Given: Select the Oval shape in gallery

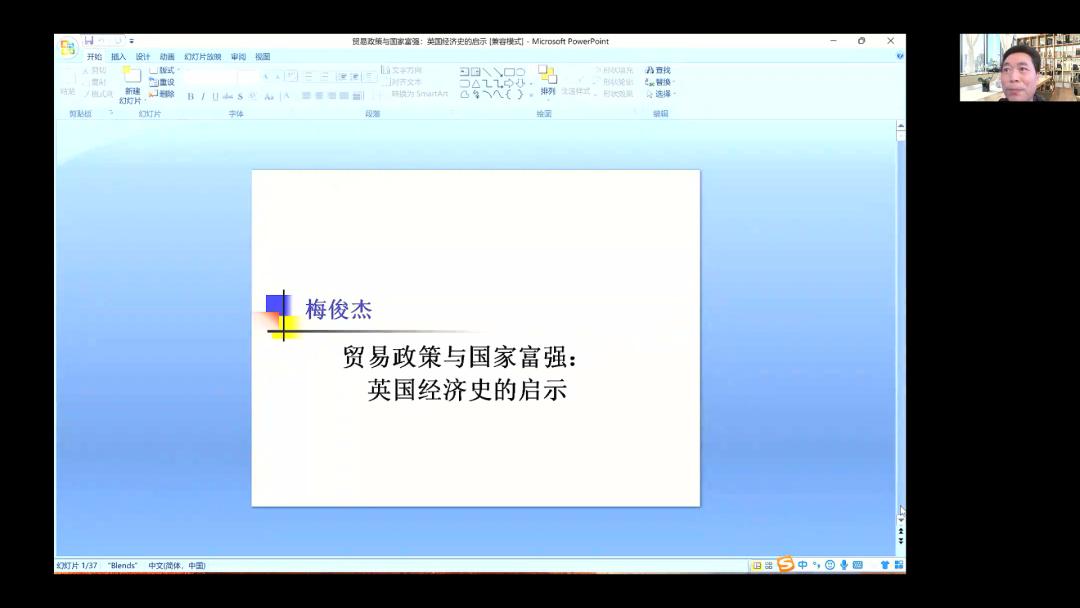Looking at the screenshot, I should 520,72.
